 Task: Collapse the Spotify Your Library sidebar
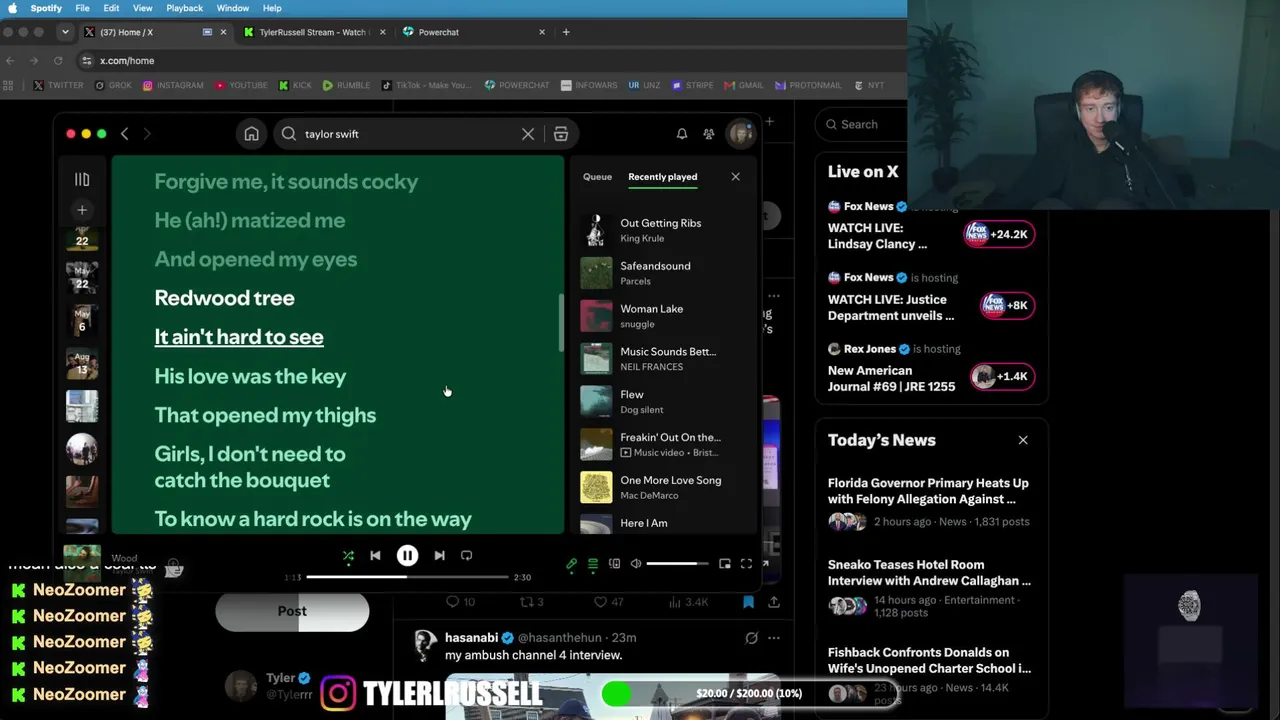point(82,180)
